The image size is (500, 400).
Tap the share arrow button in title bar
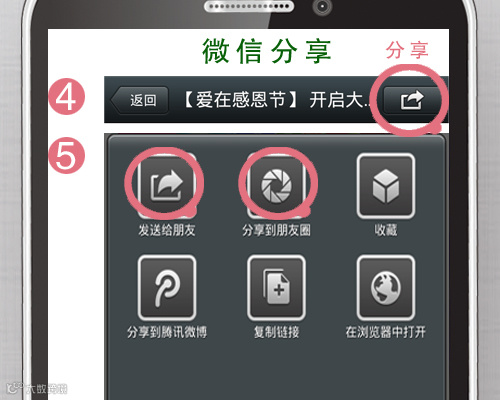[412, 100]
